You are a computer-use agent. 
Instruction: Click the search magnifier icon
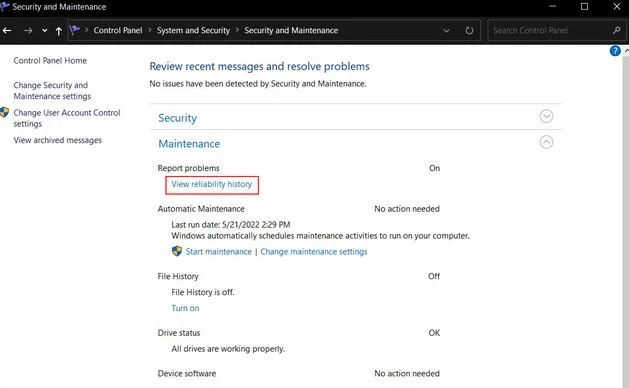click(616, 30)
